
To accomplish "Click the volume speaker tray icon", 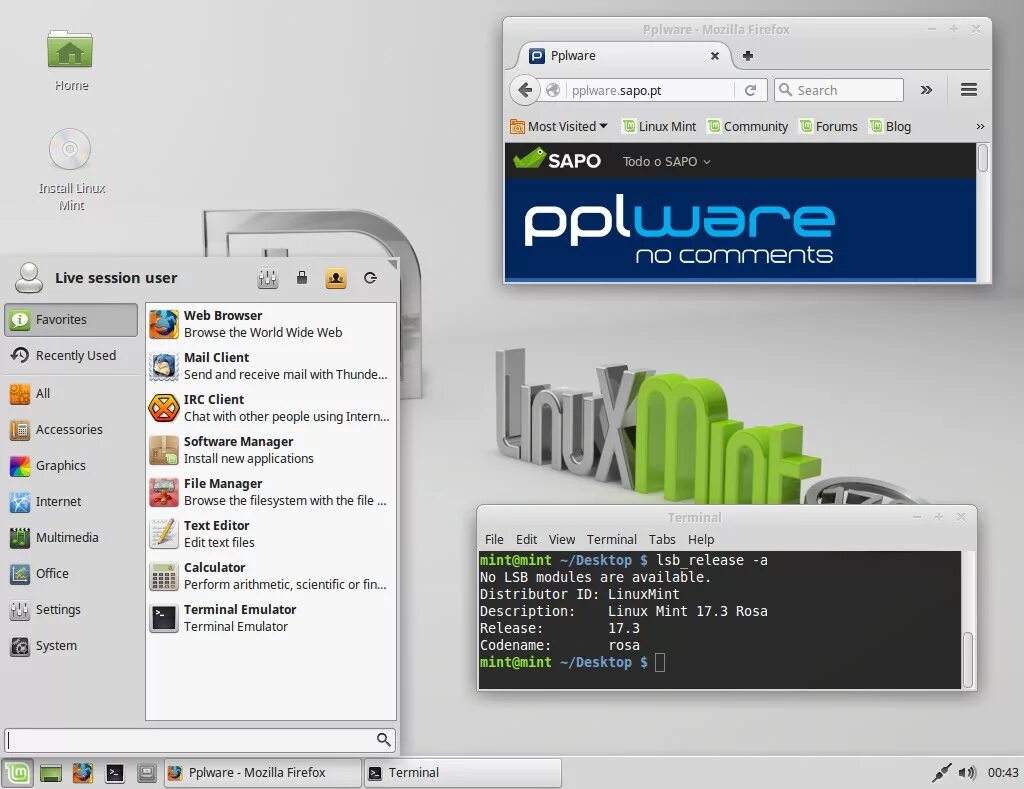I will tap(967, 773).
